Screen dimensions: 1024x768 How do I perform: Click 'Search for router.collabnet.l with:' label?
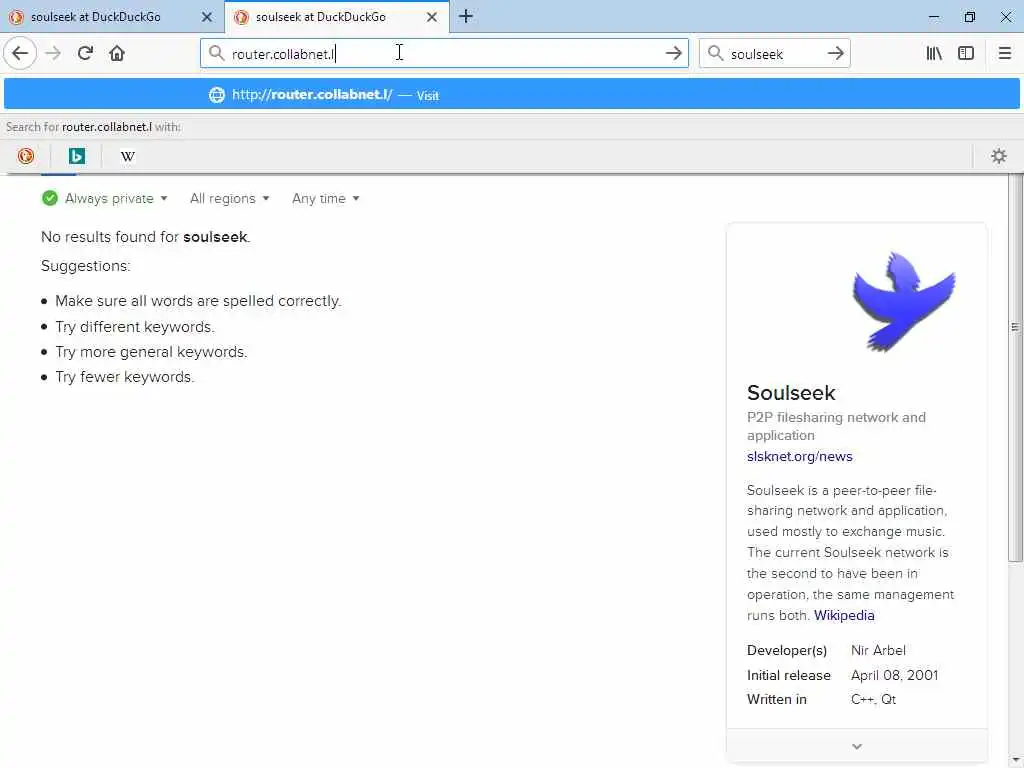(x=93, y=127)
